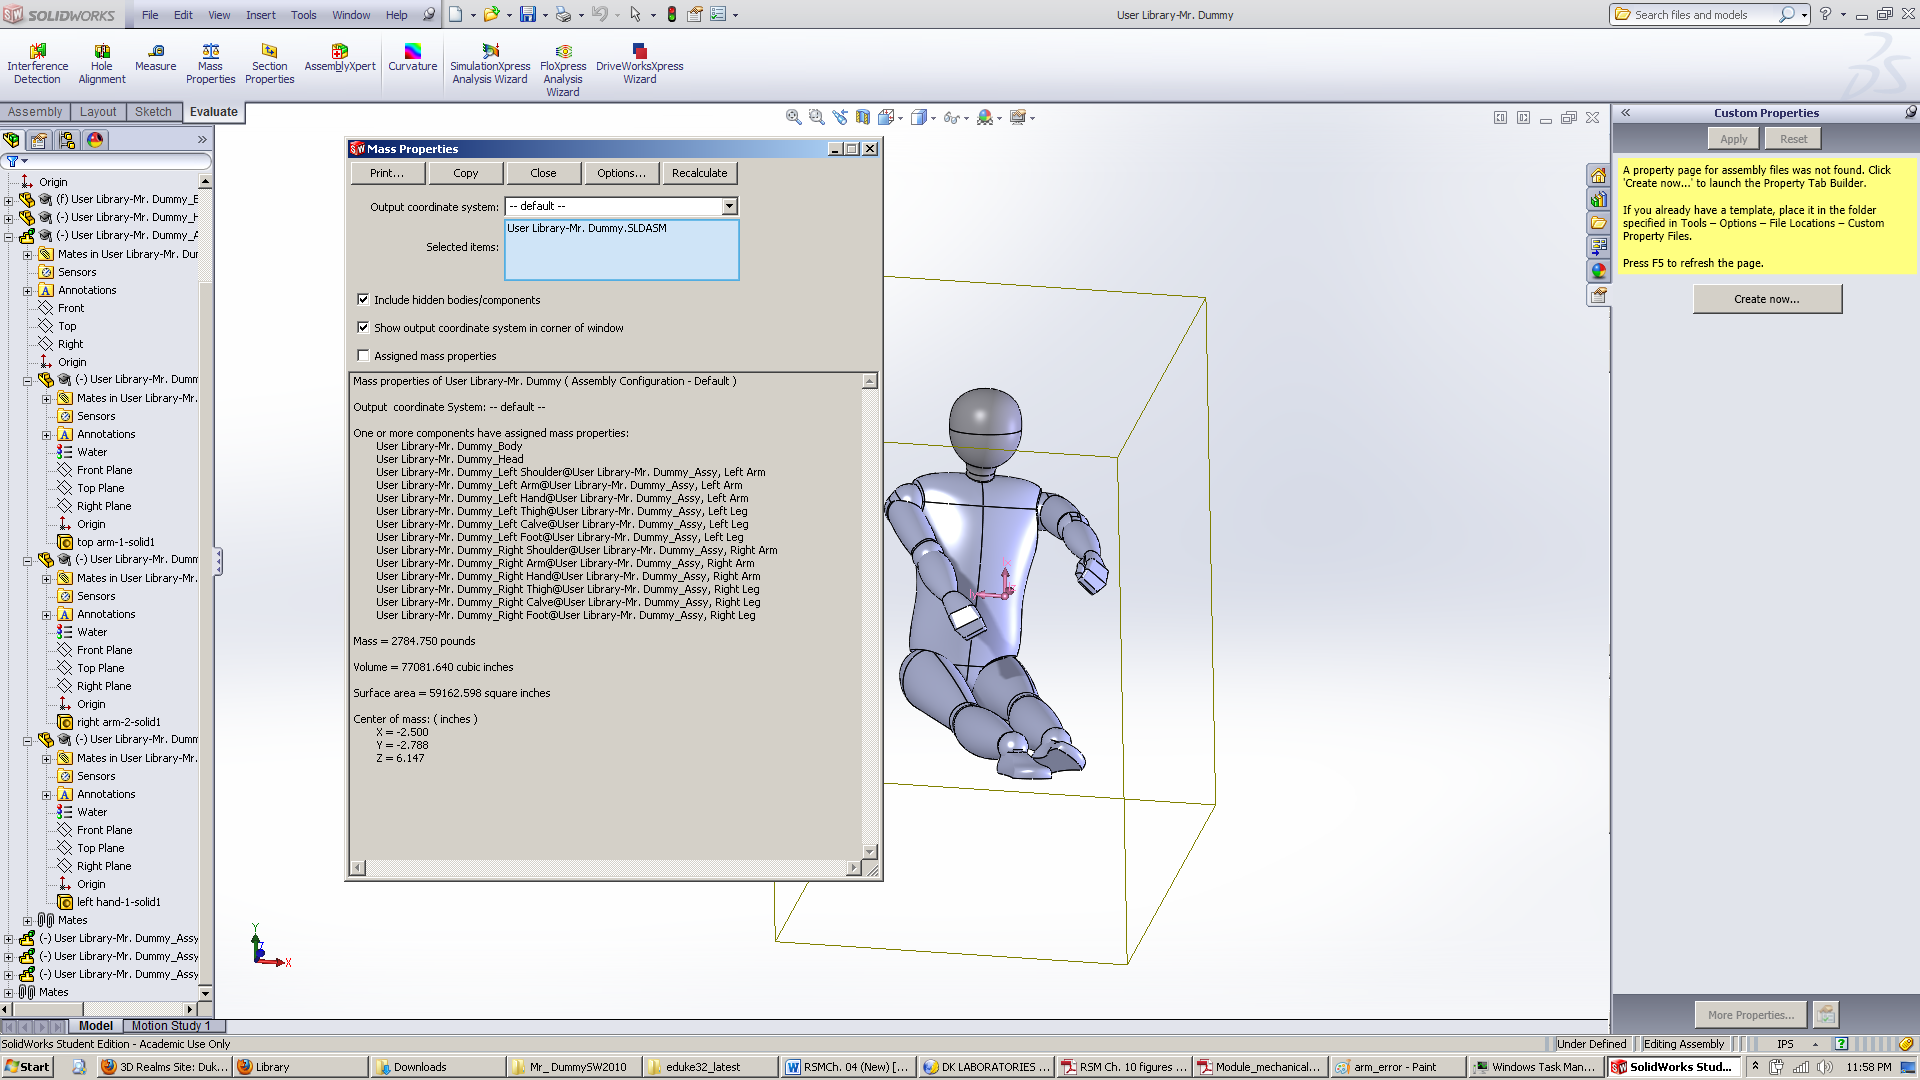Viewport: 1920px width, 1080px height.
Task: Start DriveWorksXpress Wizard
Action: click(640, 64)
